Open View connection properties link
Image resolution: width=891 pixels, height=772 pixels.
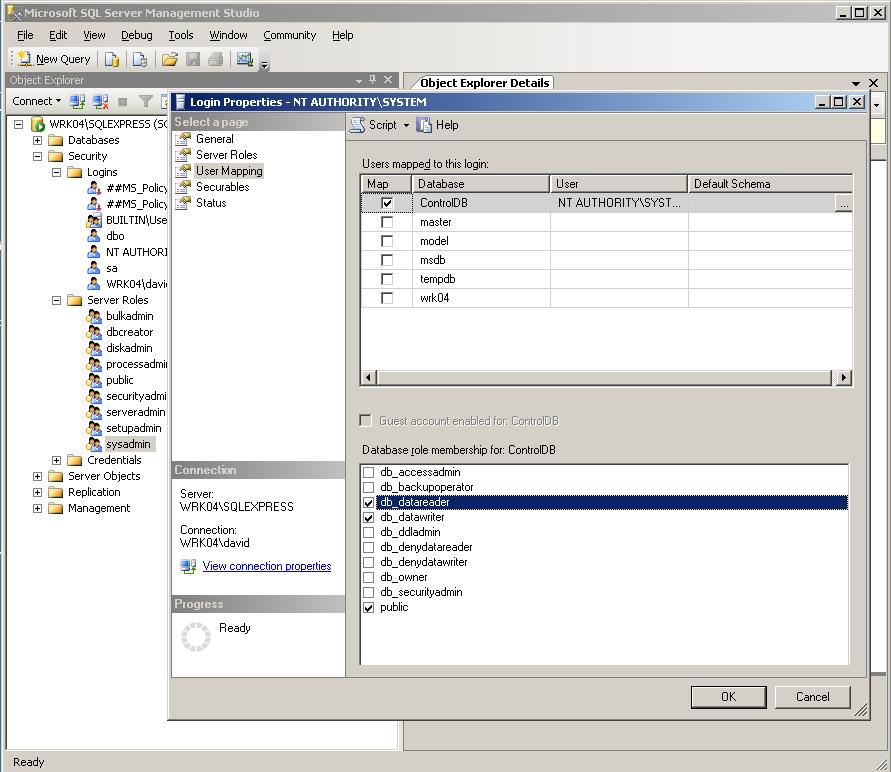click(266, 566)
